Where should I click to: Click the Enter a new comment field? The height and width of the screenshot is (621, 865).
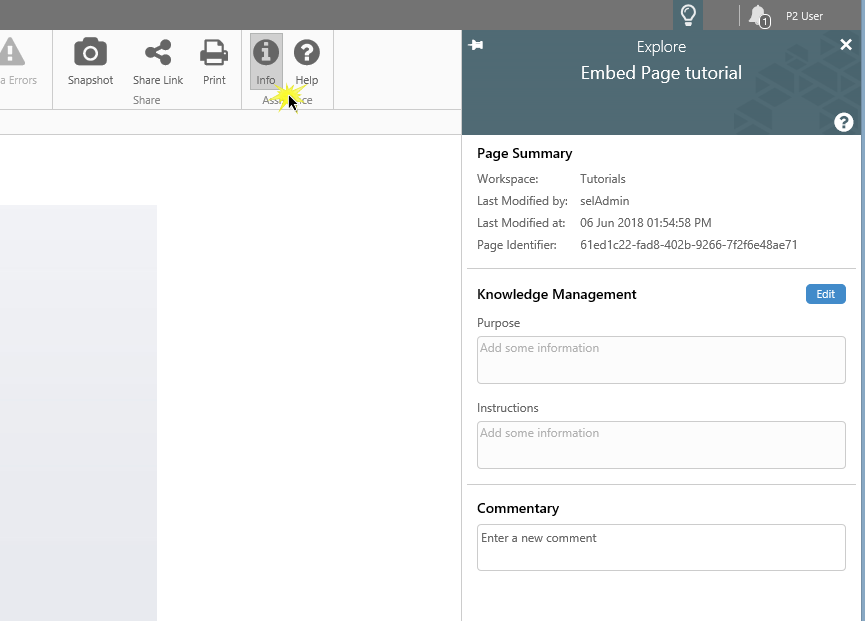pyautogui.click(x=661, y=548)
